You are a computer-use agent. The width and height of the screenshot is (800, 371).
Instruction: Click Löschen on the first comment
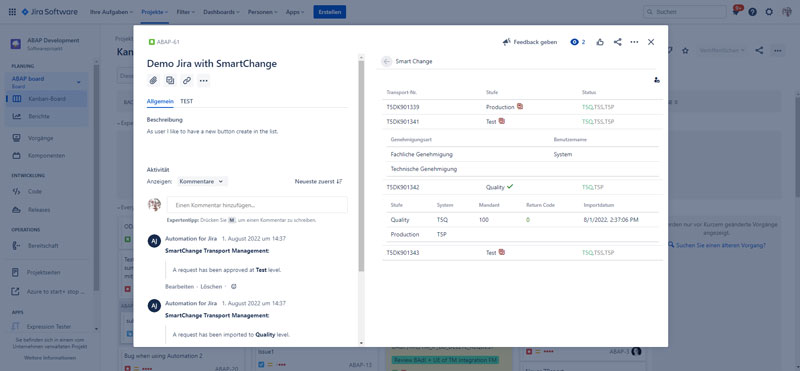pyautogui.click(x=211, y=287)
